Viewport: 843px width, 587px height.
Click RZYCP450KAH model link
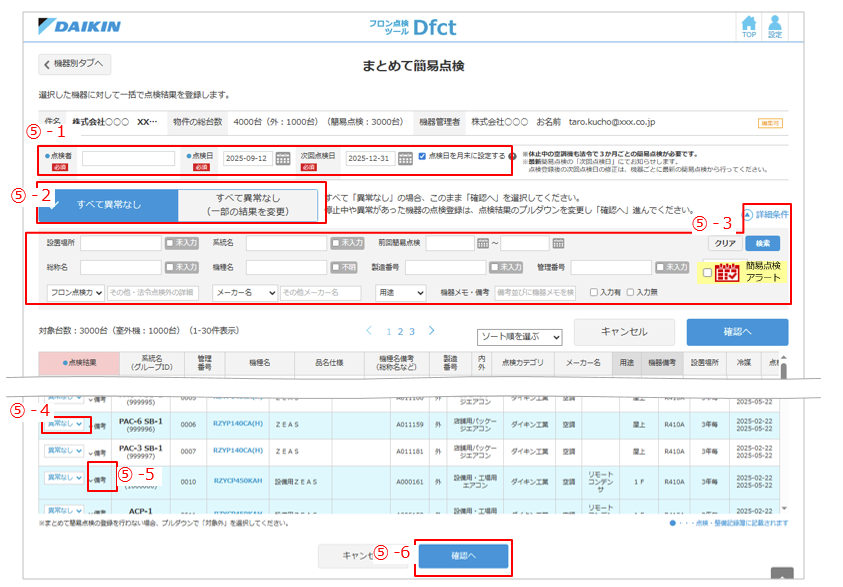[x=238, y=481]
